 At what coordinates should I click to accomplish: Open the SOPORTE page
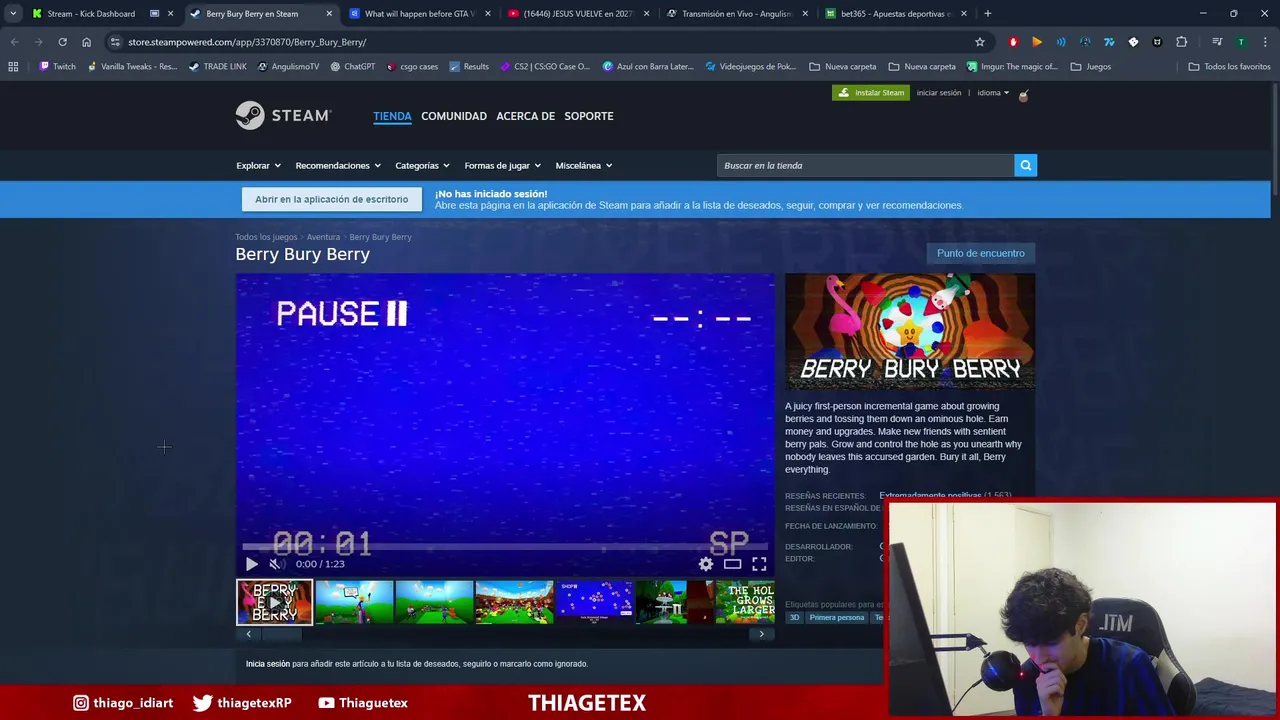click(588, 116)
